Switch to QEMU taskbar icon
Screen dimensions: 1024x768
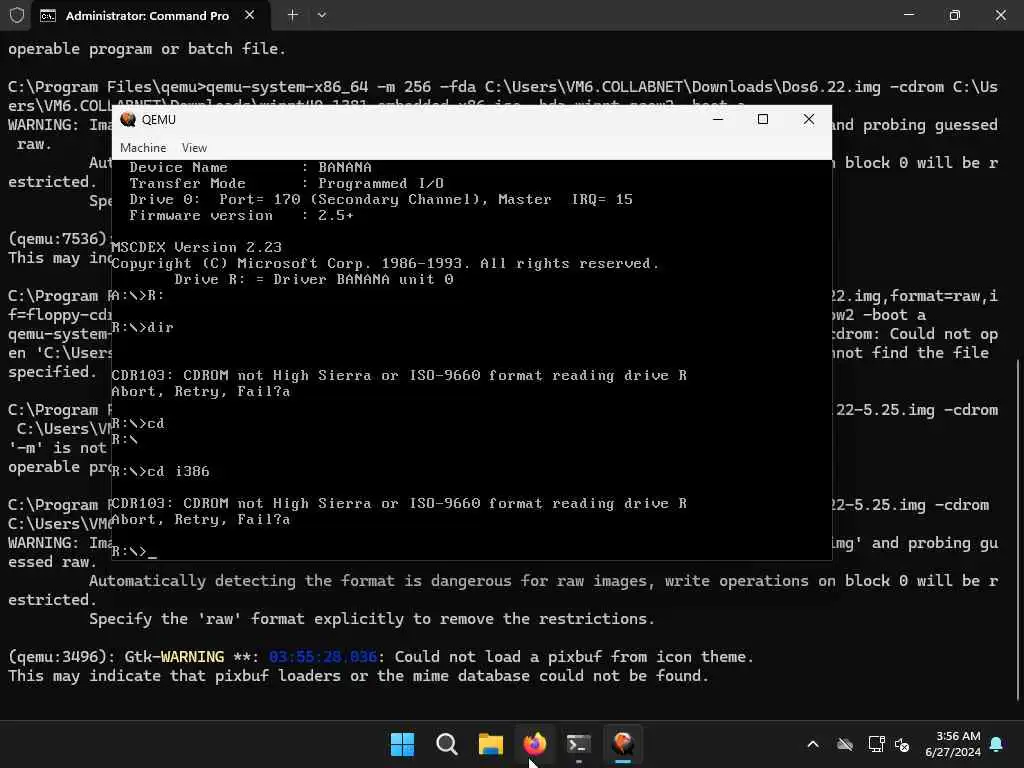click(x=623, y=744)
